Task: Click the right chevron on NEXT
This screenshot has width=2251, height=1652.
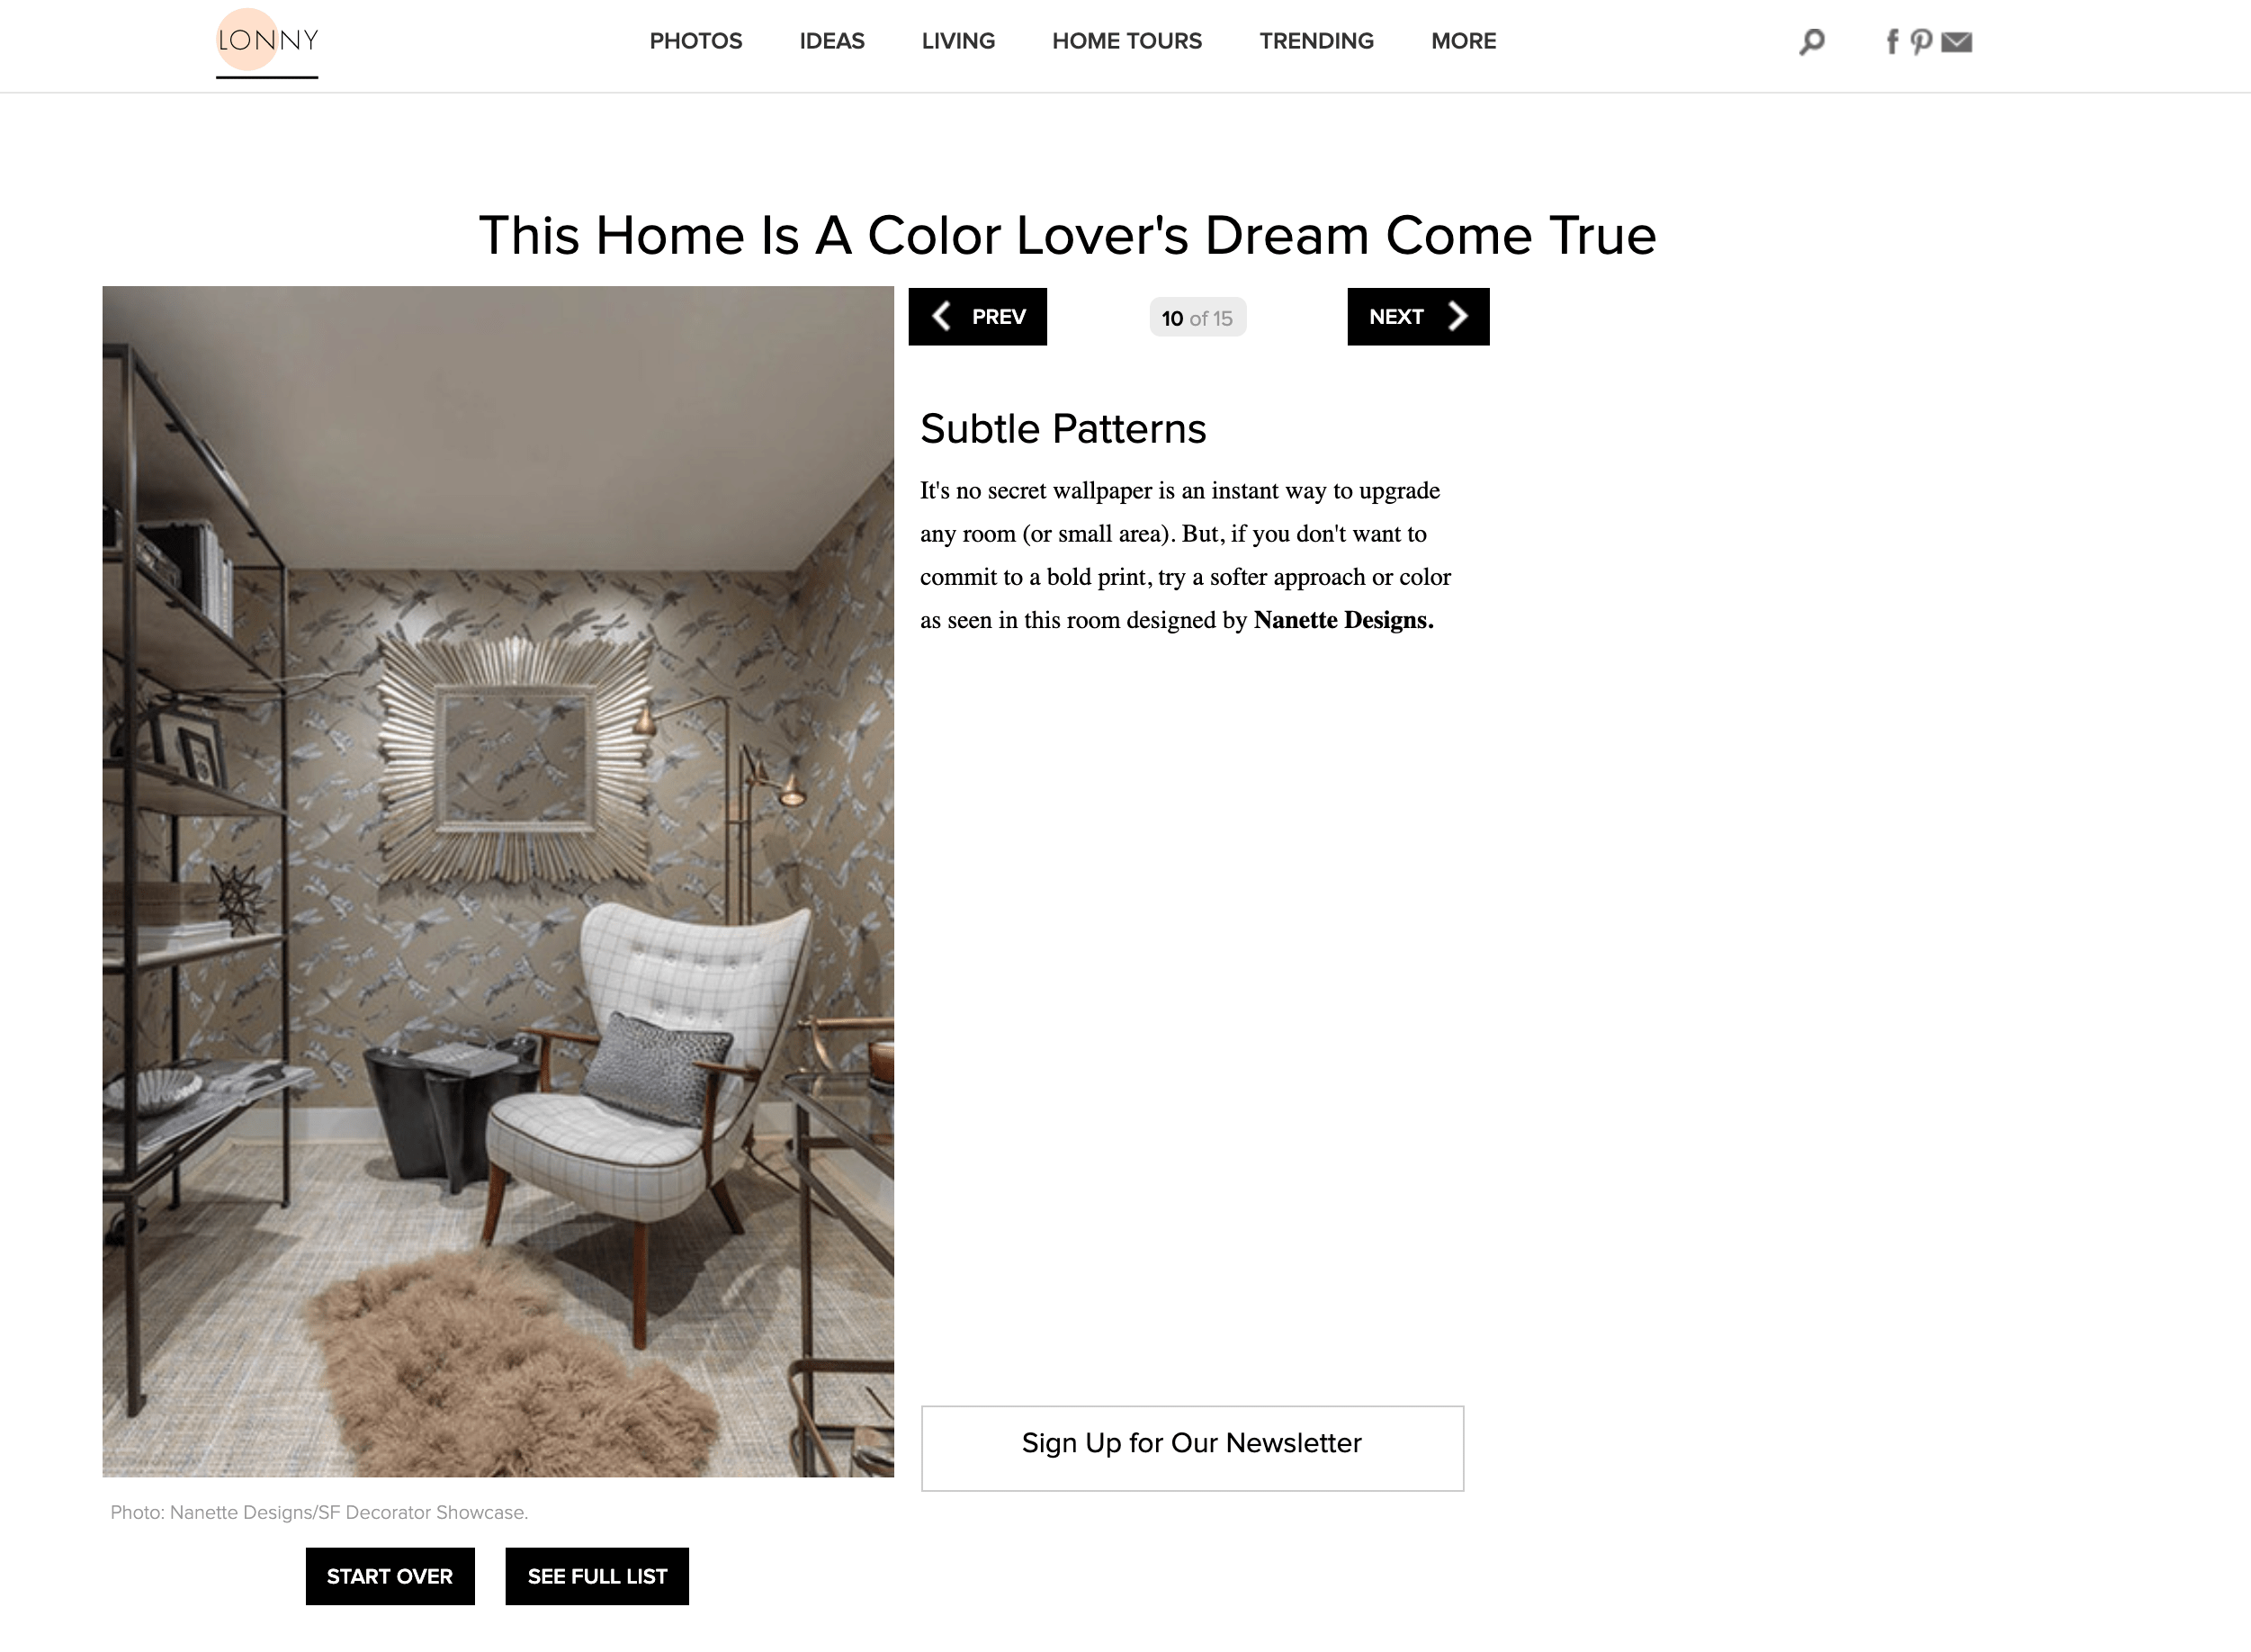Action: 1458,317
